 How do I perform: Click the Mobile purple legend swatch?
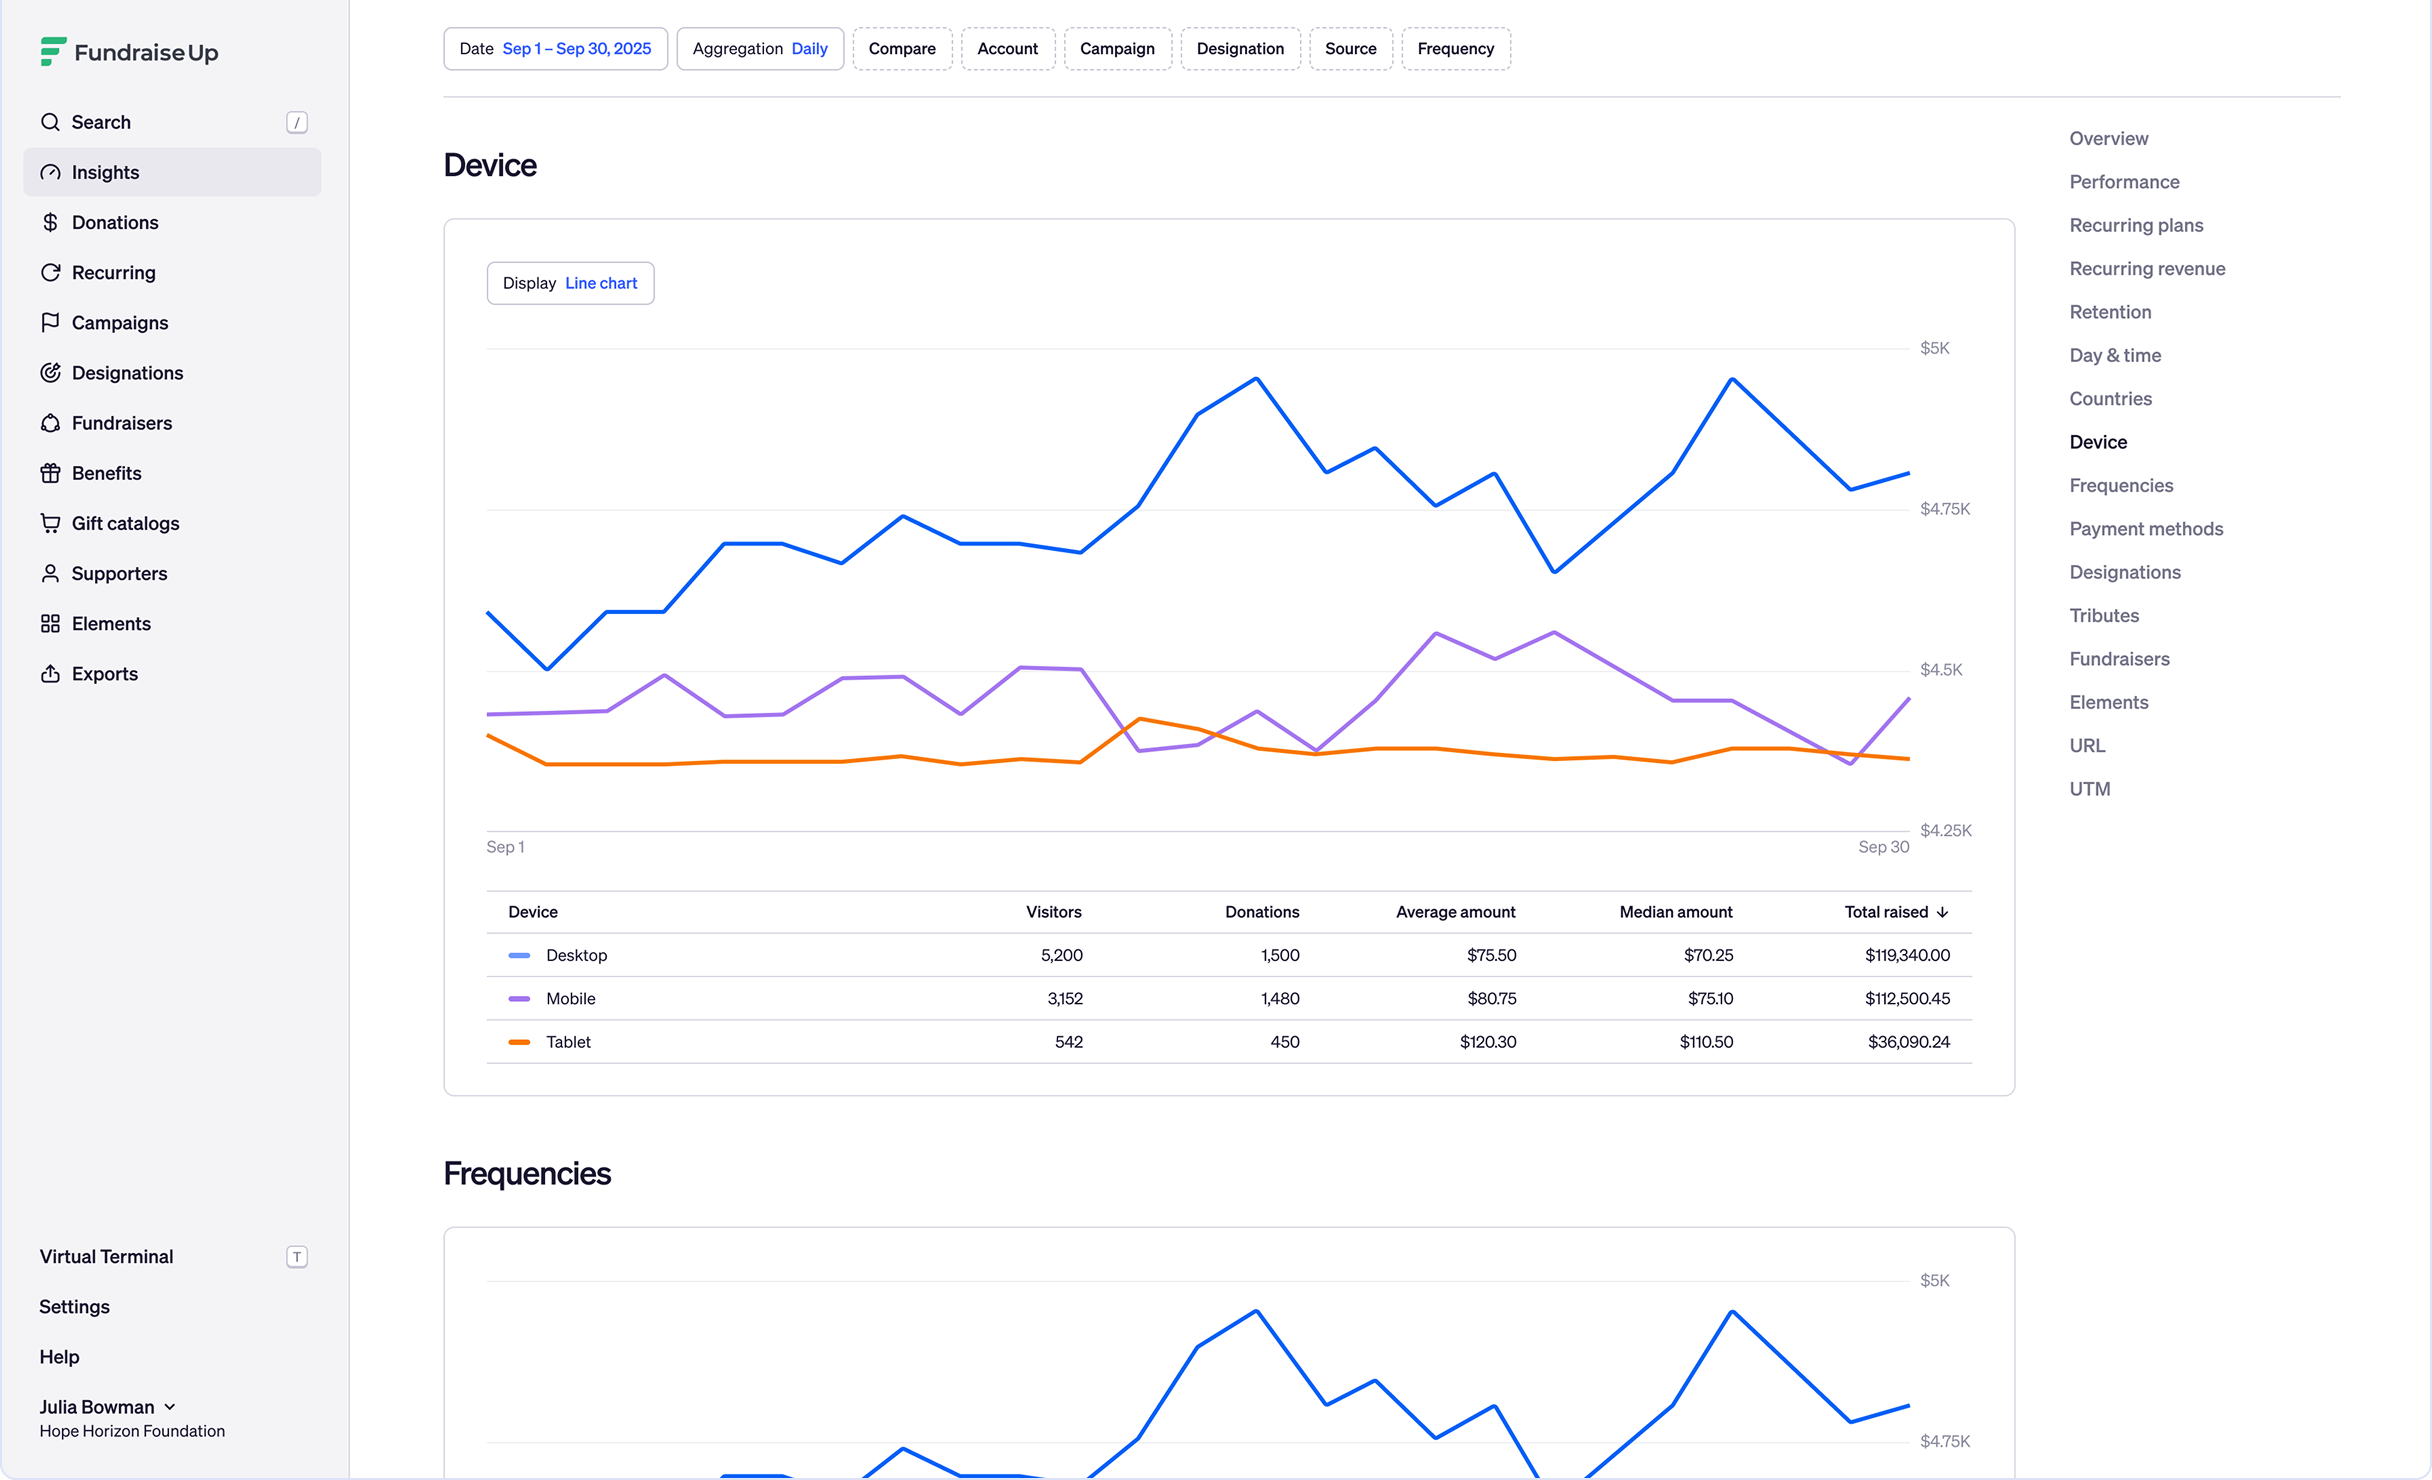(x=519, y=998)
